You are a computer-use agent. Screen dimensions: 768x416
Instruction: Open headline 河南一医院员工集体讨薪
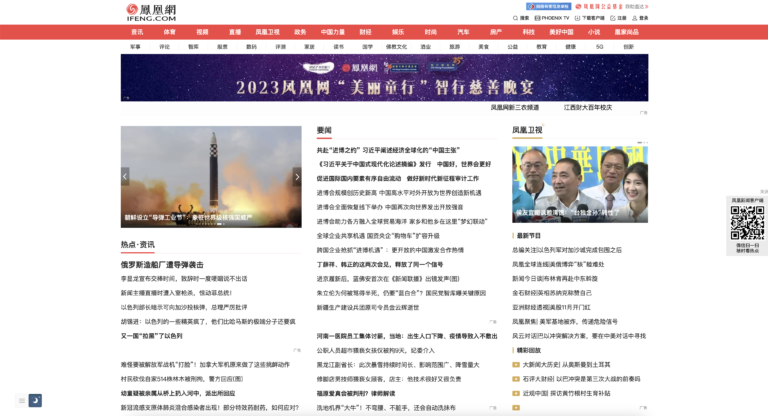[x=407, y=336]
